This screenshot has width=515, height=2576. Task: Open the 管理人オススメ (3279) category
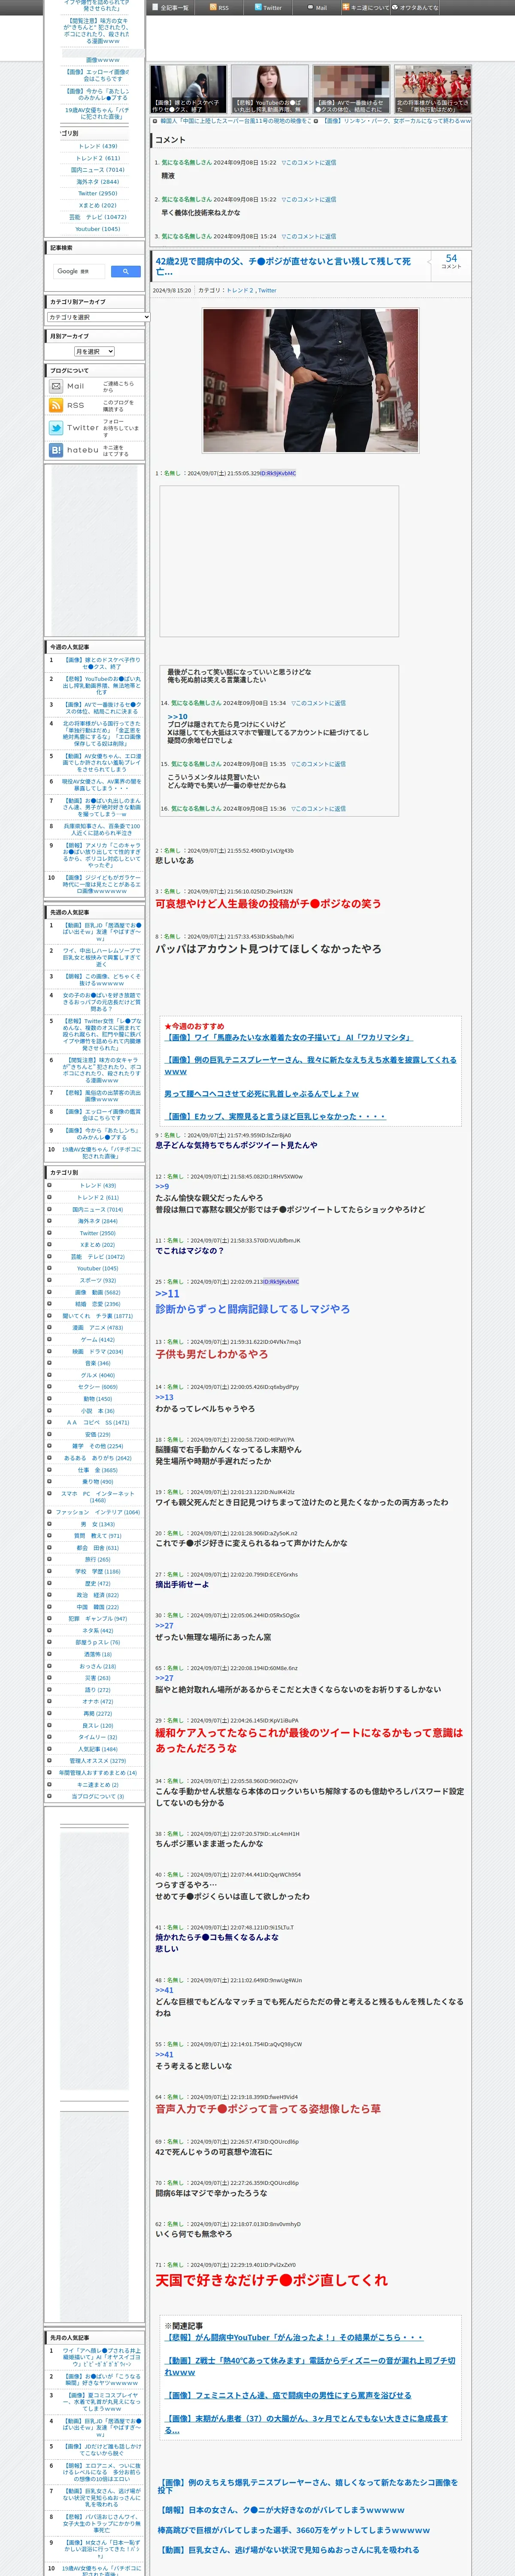point(97,1761)
